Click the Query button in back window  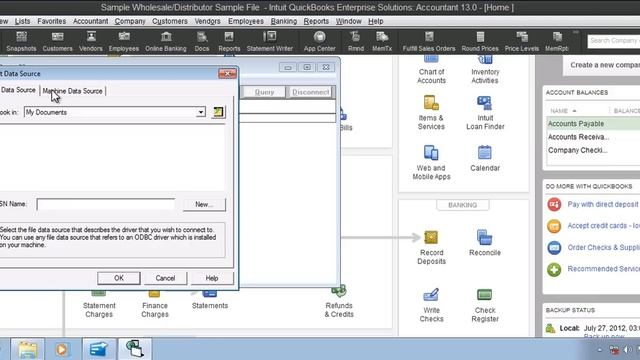[264, 92]
